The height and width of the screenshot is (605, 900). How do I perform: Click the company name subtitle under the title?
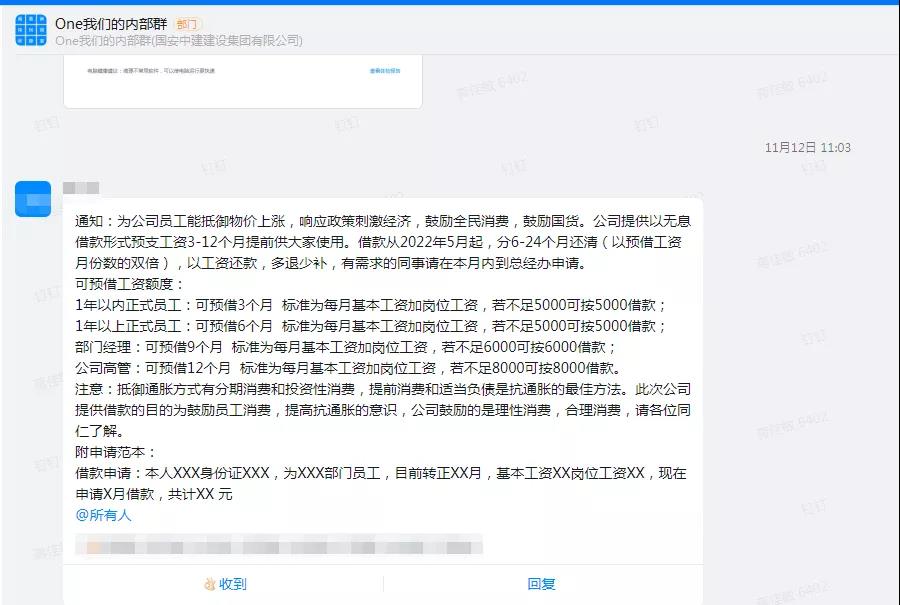coord(179,41)
